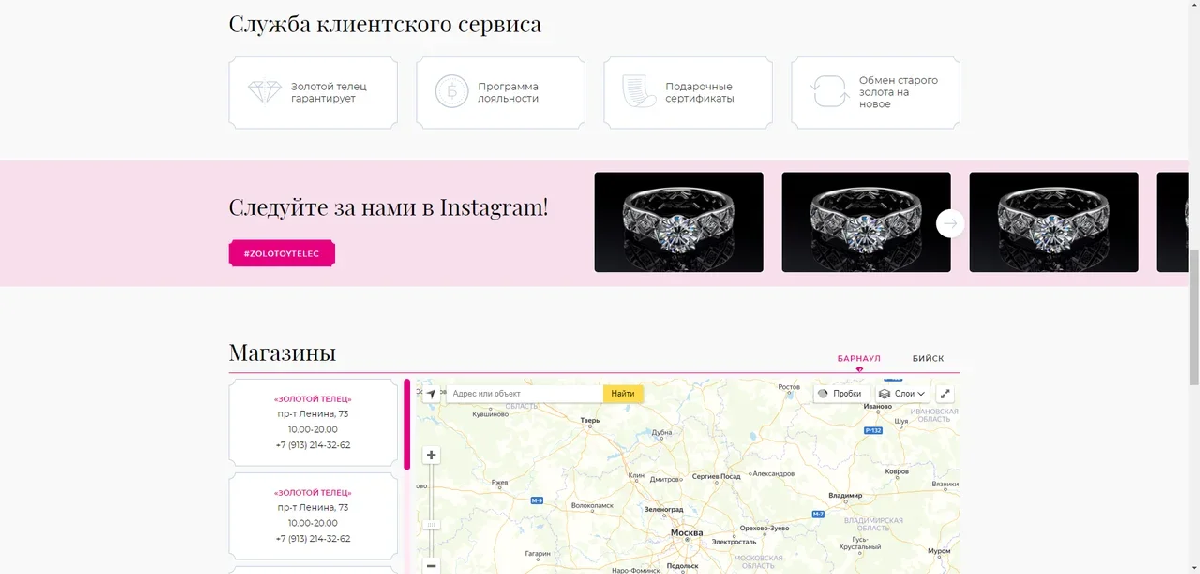Click the Зеленоград label on the map
Image resolution: width=1200 pixels, height=574 pixels.
(664, 509)
